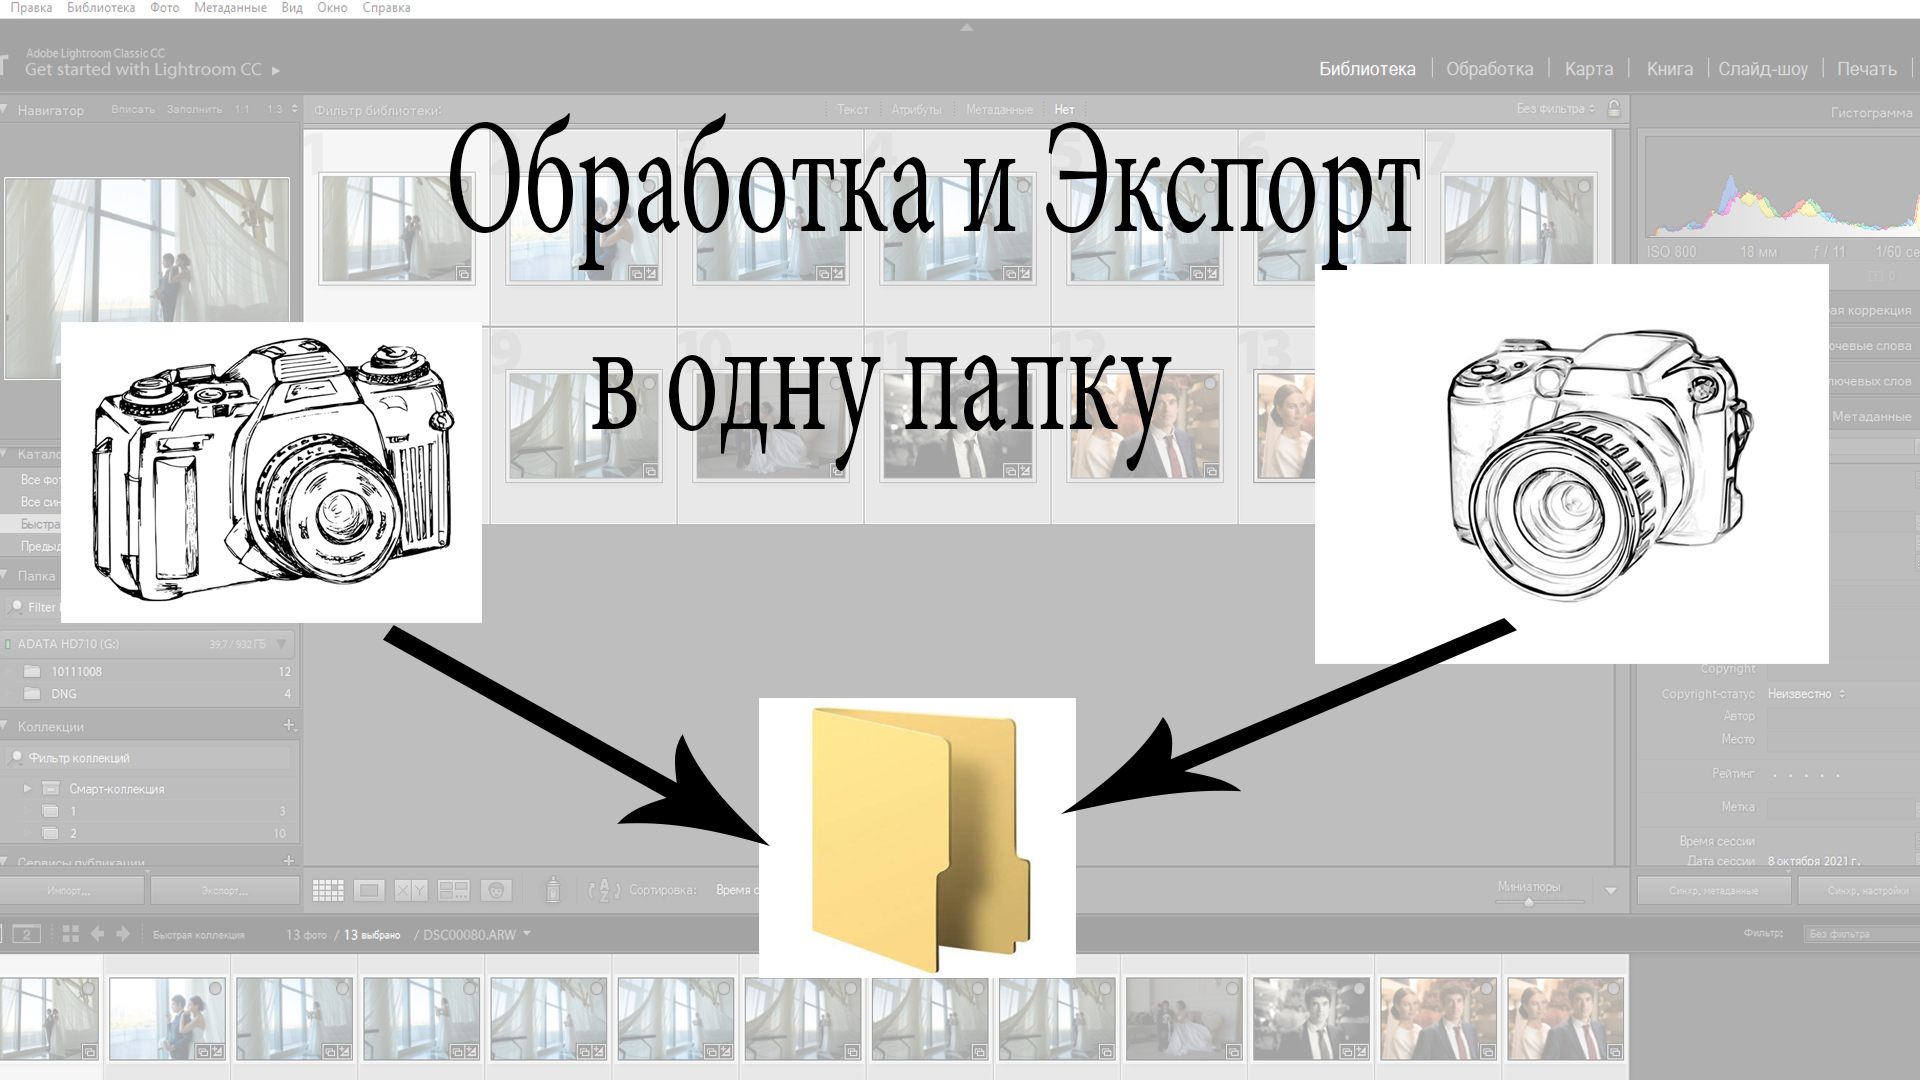Image resolution: width=1920 pixels, height=1080 pixels.
Task: Expand the Смарт-коллекция tree item
Action: [x=27, y=788]
